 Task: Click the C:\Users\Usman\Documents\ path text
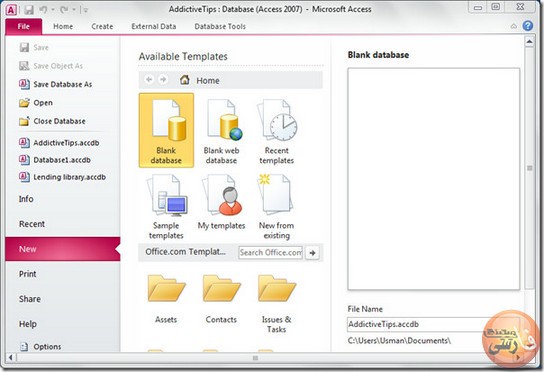(x=399, y=341)
